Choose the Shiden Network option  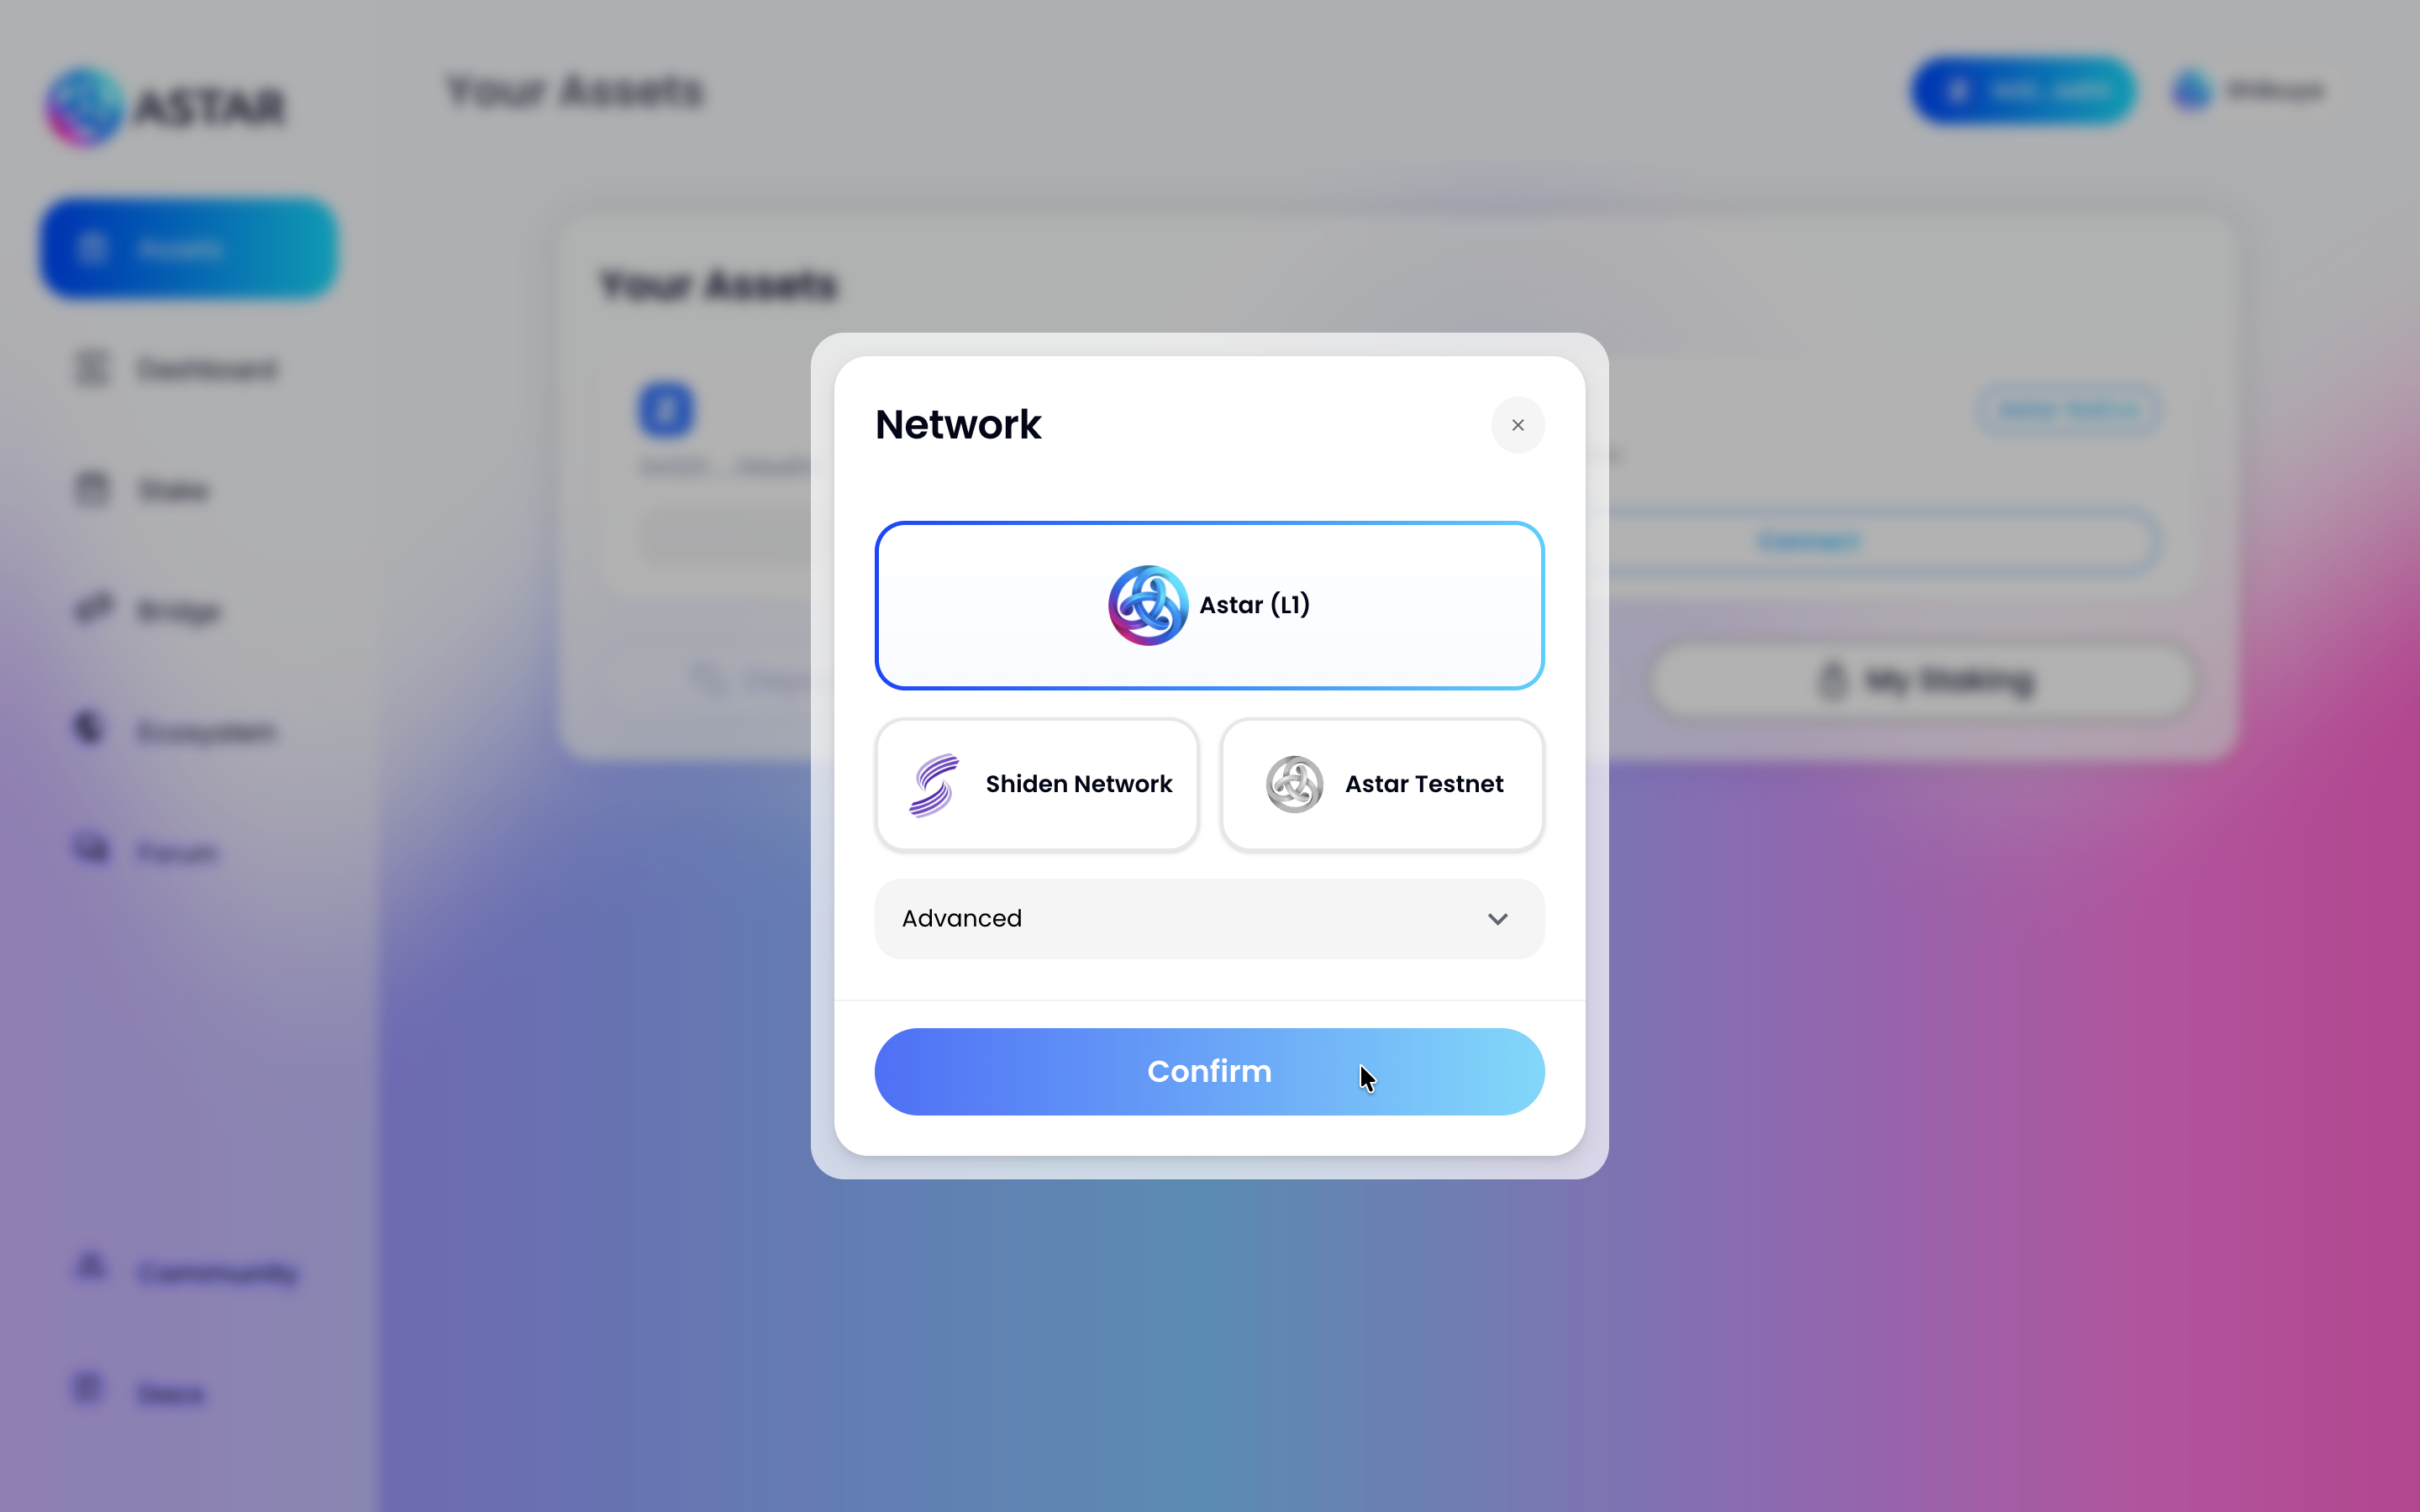(1037, 784)
